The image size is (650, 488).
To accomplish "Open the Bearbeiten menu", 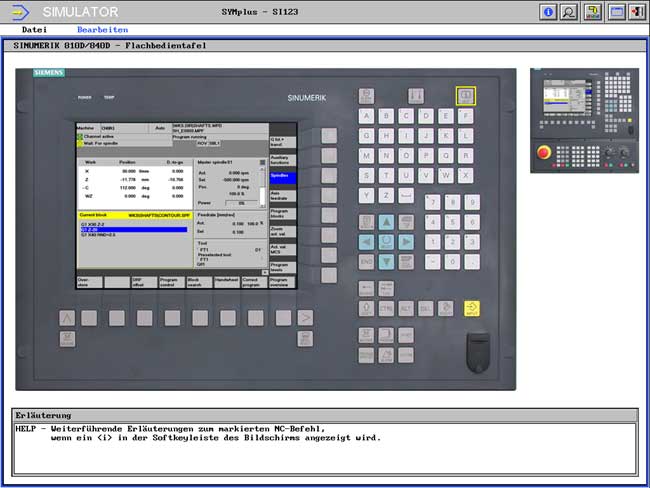I will (x=102, y=30).
